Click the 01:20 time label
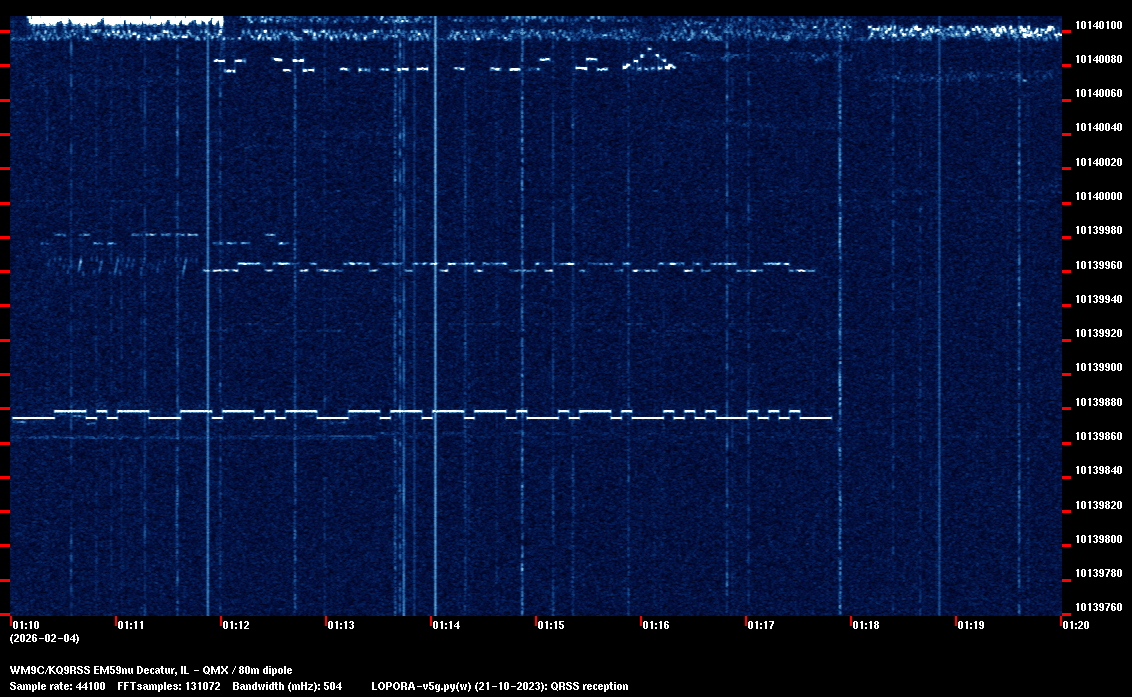Viewport: 1132px width, 697px height. (x=1076, y=625)
